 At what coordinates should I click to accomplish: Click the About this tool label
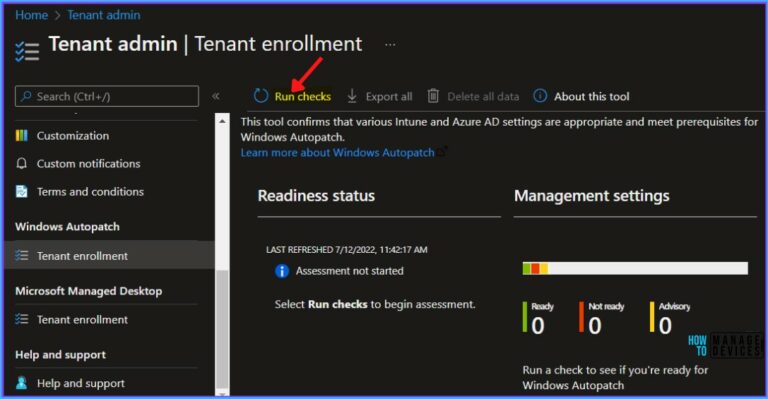click(x=592, y=96)
